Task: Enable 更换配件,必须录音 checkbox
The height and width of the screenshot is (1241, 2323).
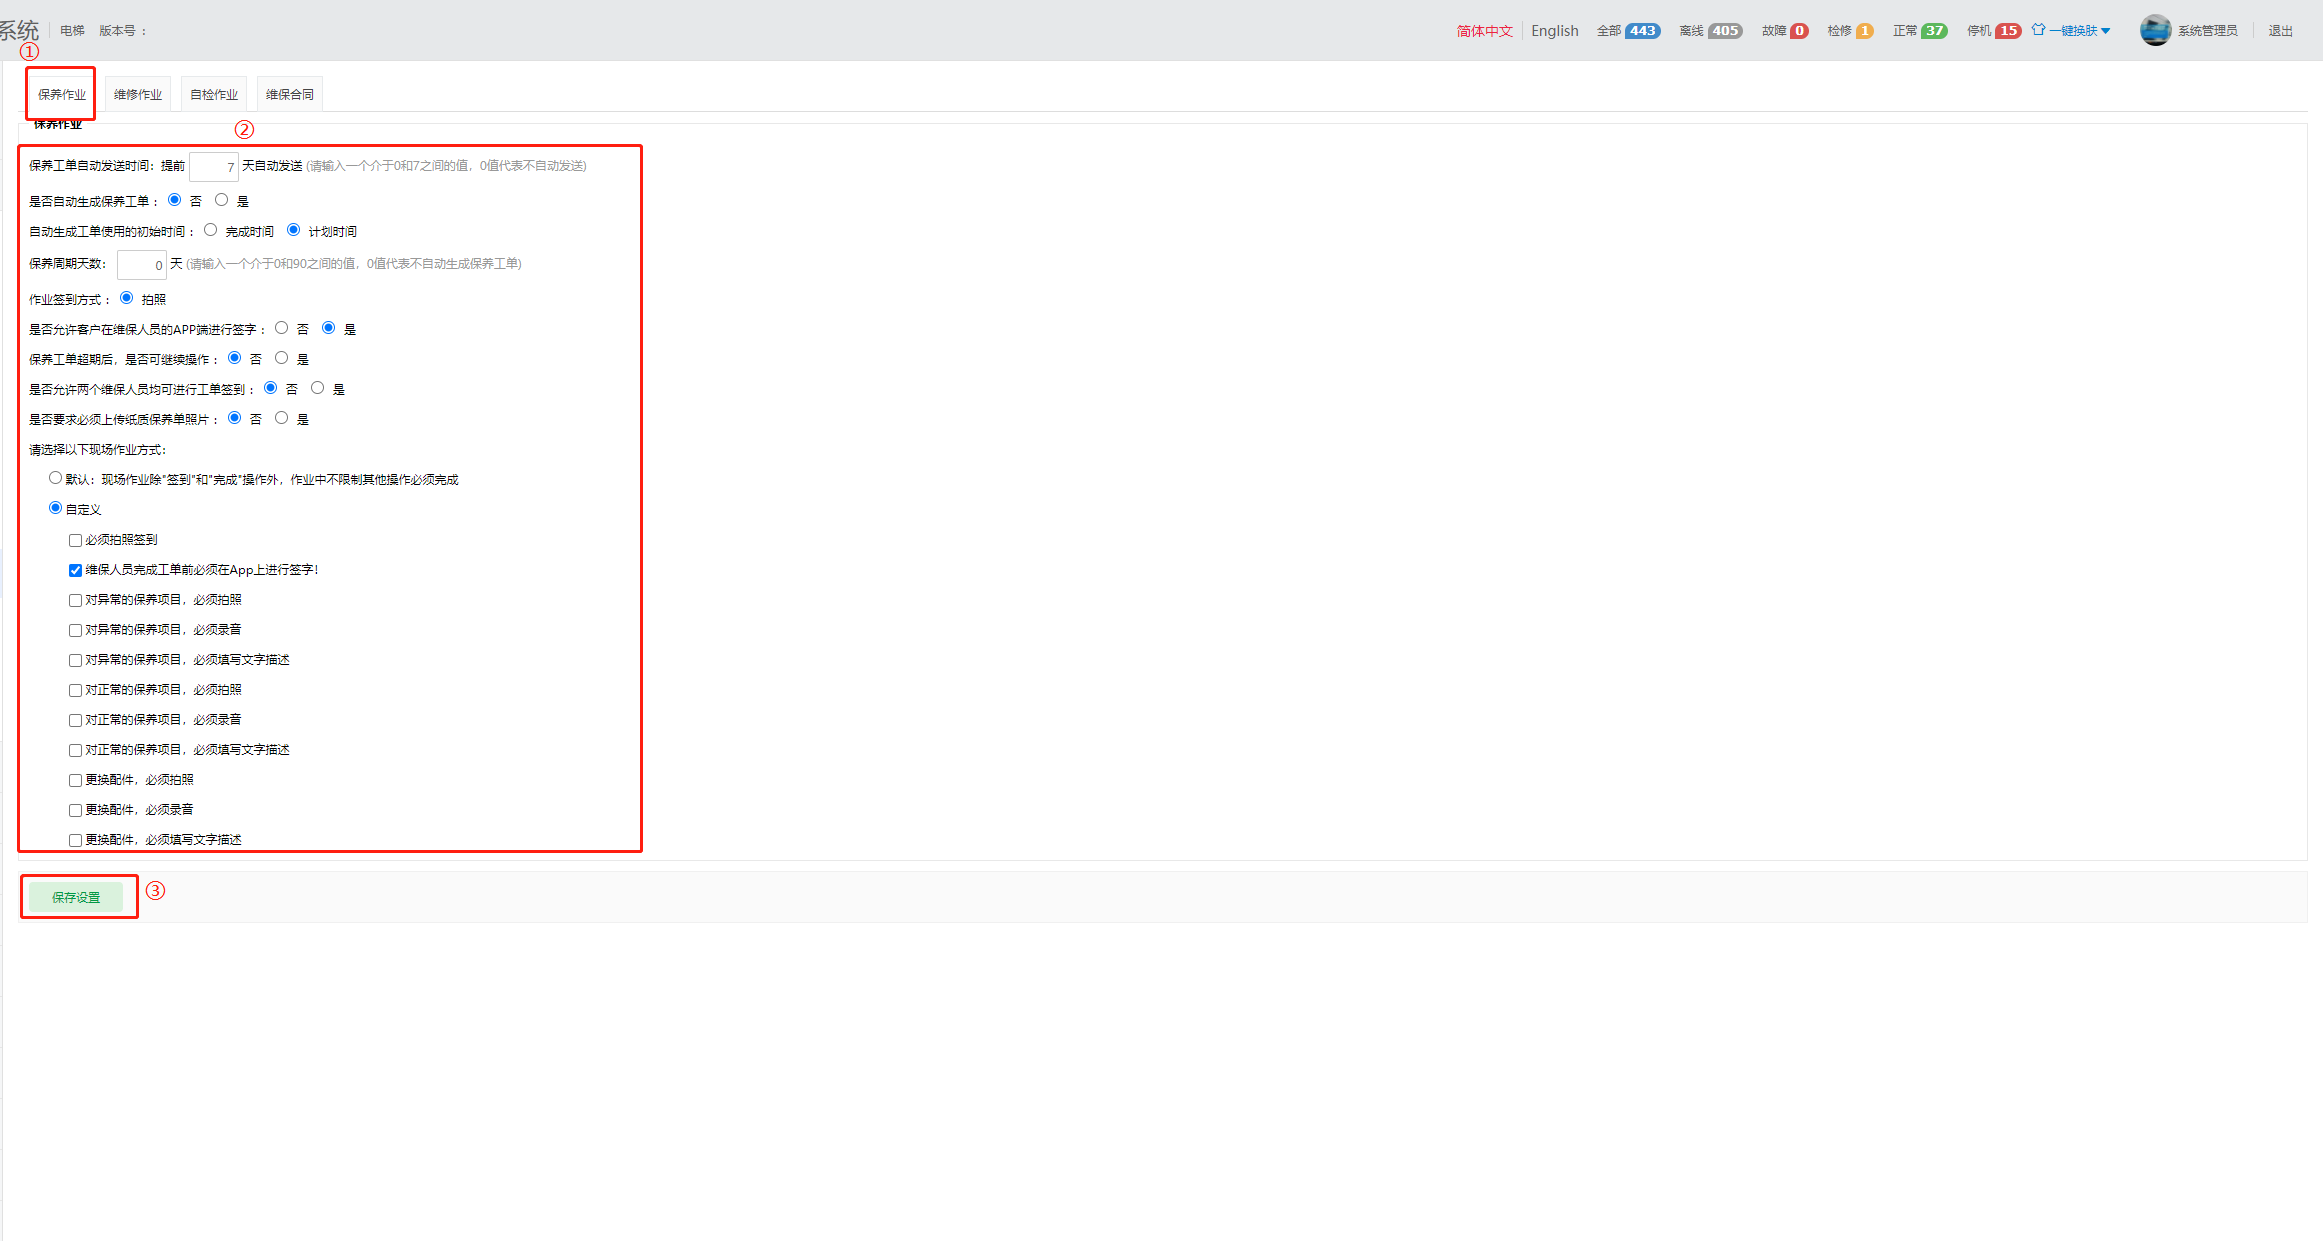Action: pyautogui.click(x=75, y=810)
